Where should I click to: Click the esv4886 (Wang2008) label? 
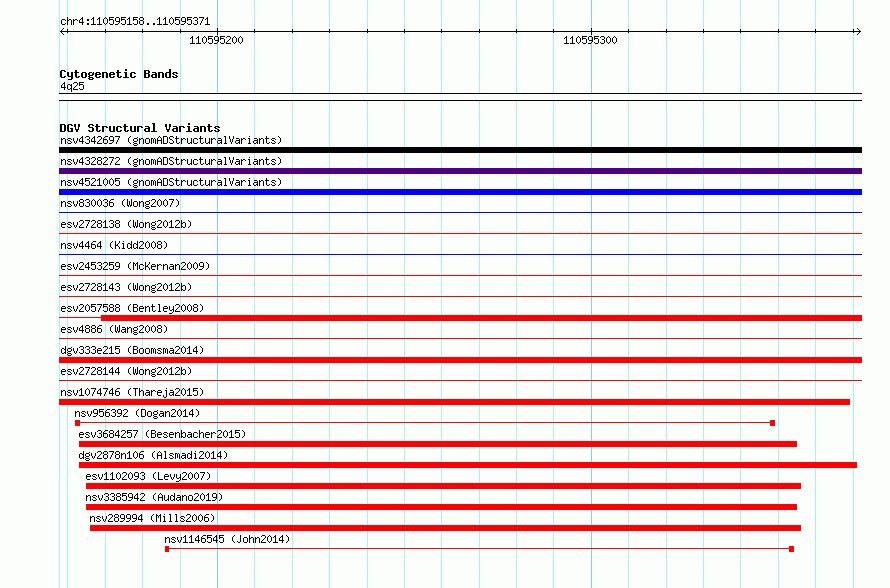[114, 329]
